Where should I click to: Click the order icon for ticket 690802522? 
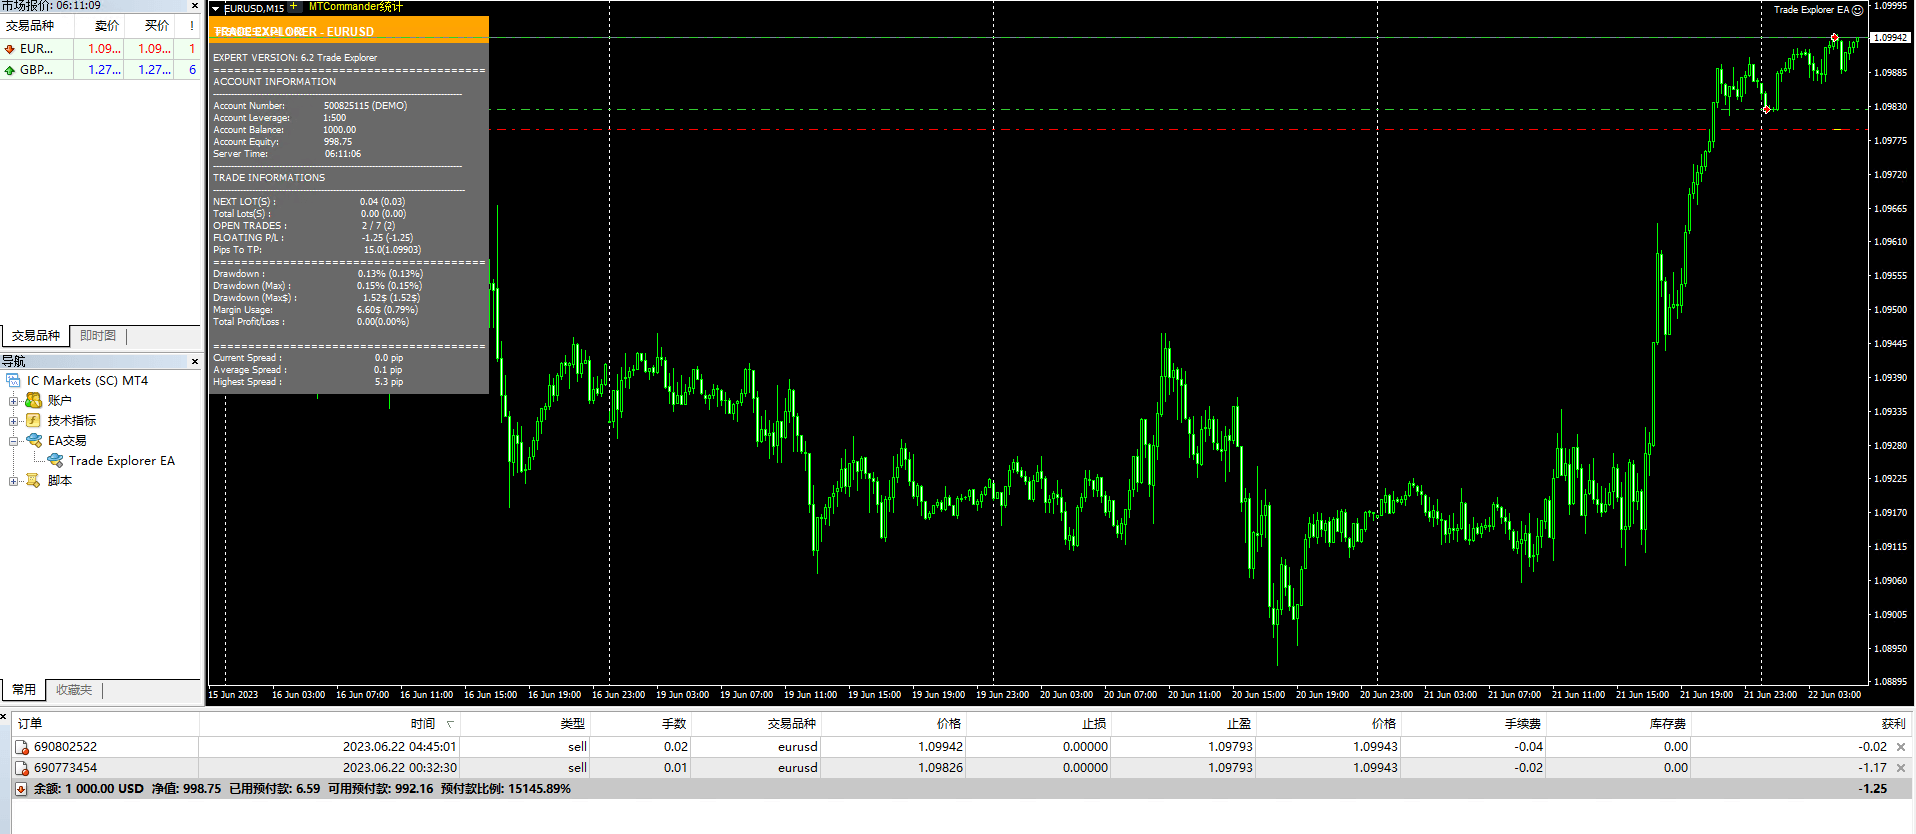click(22, 747)
